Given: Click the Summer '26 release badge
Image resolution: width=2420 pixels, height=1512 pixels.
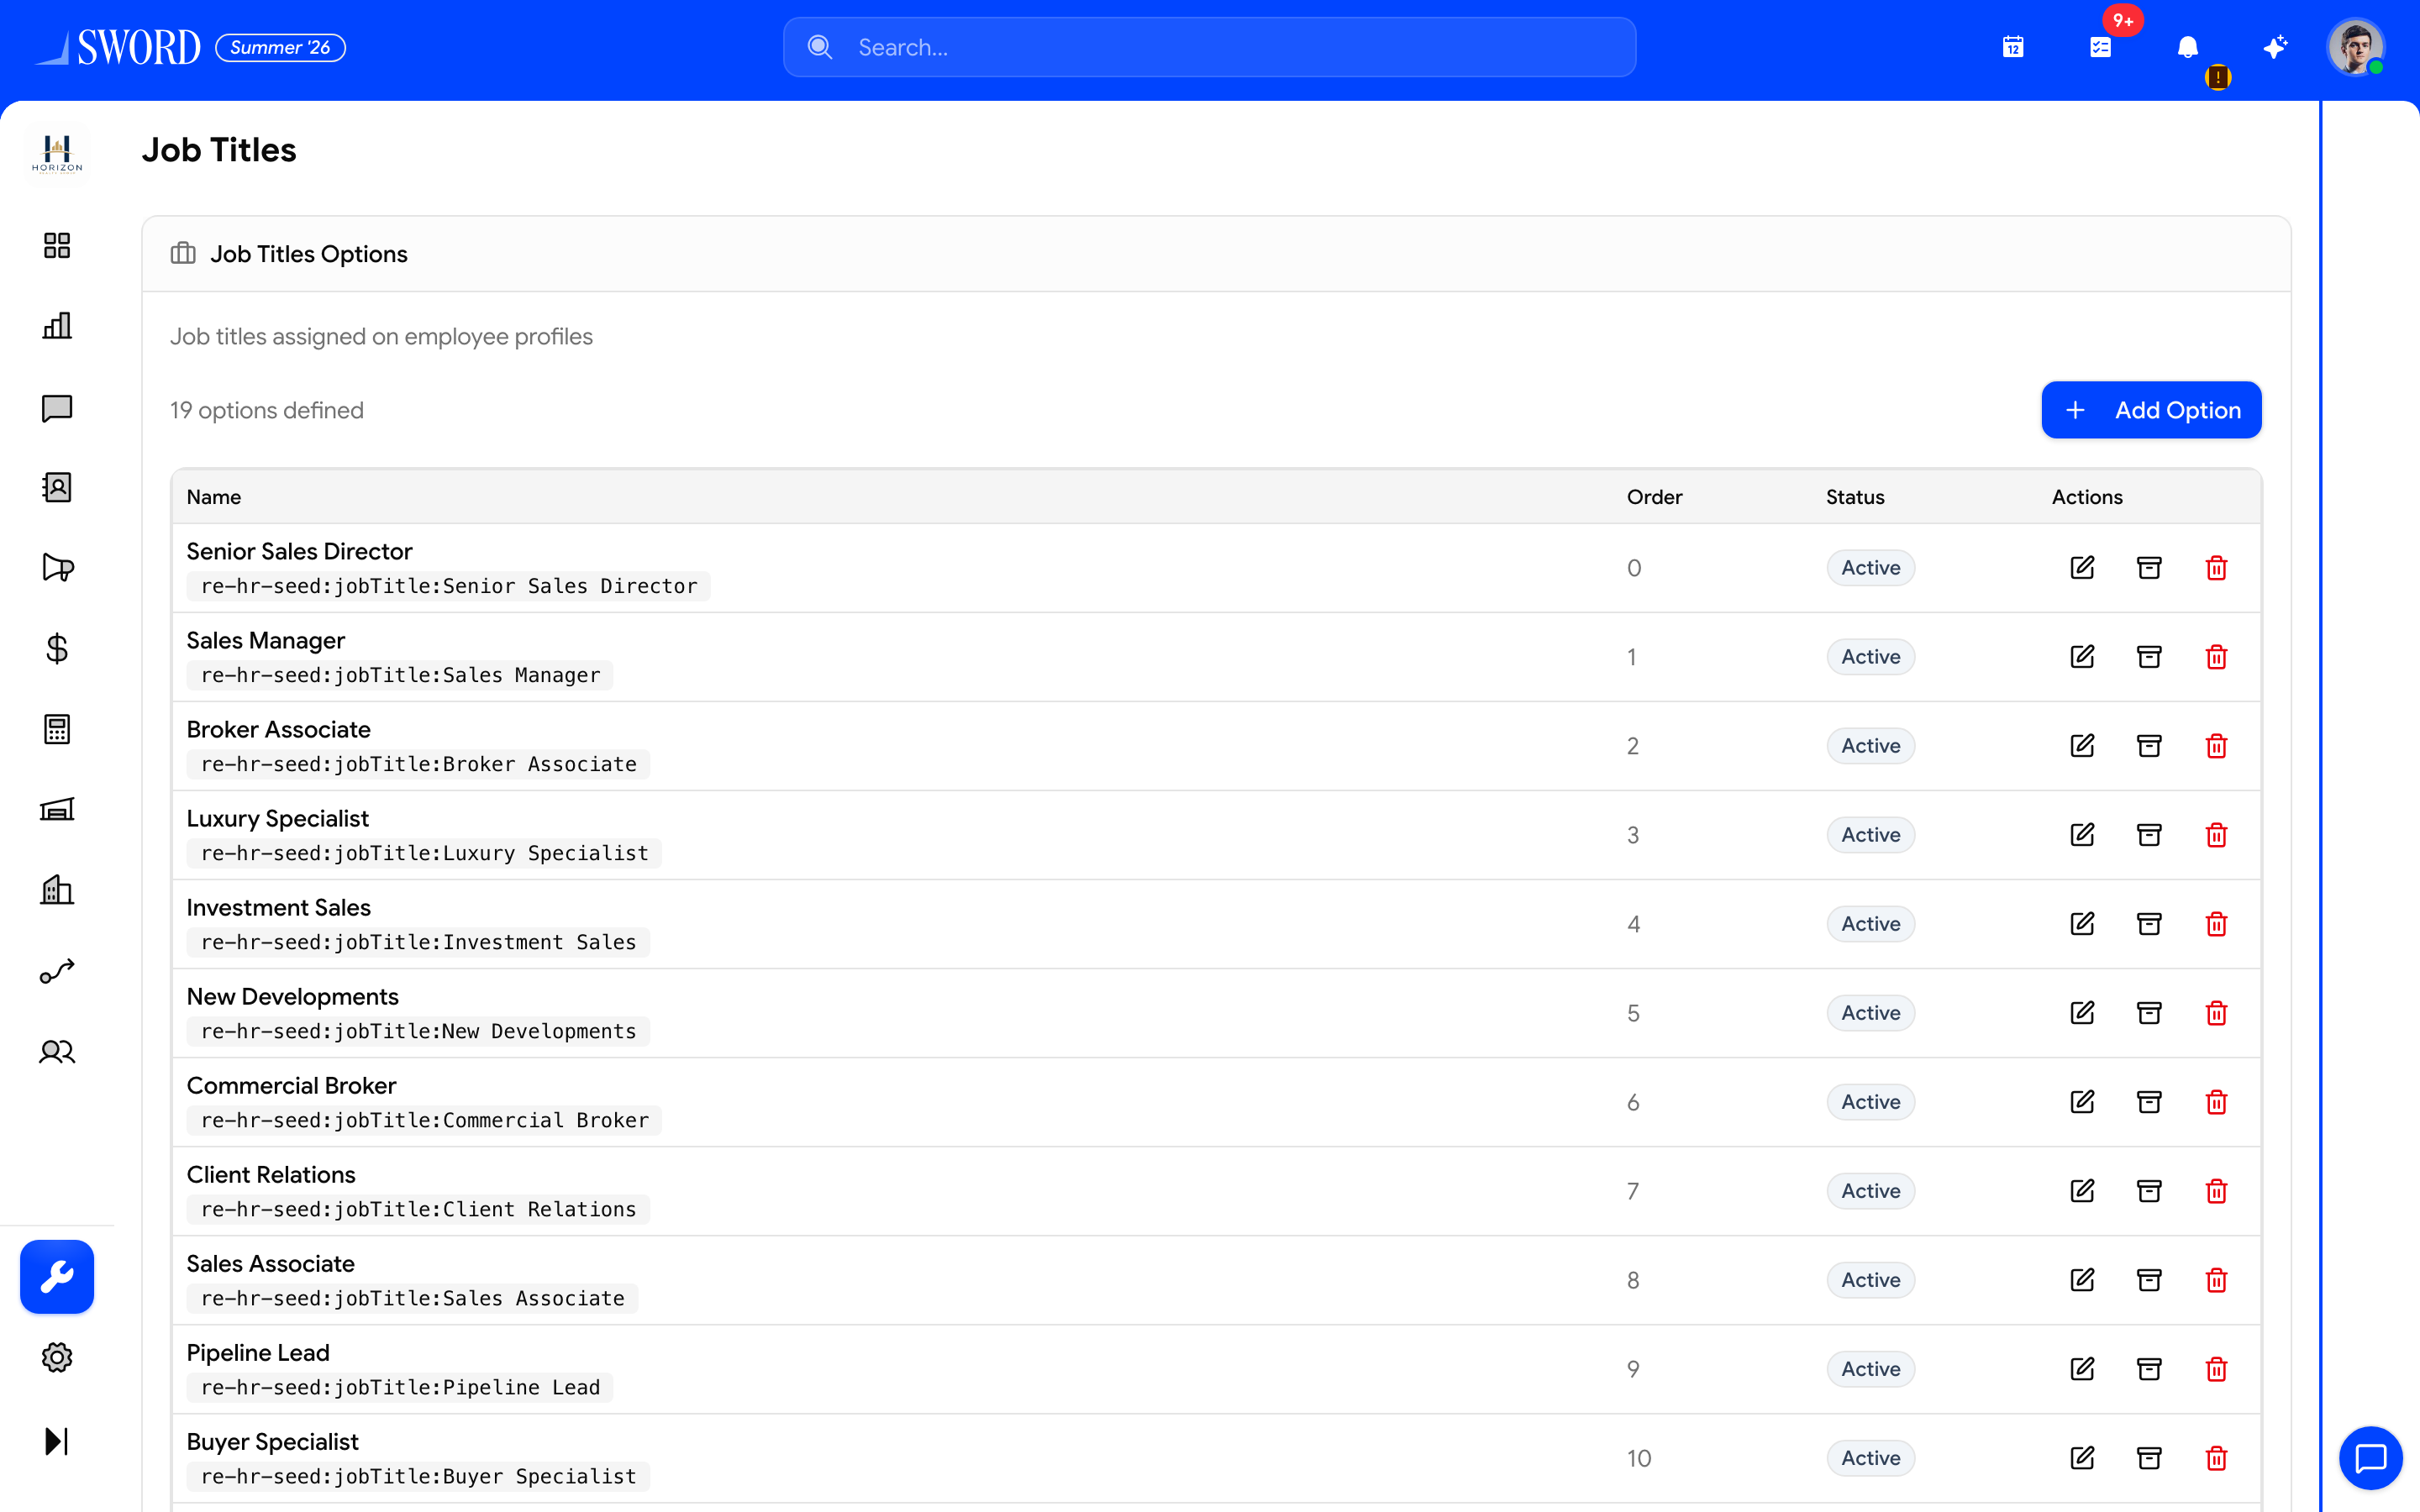Looking at the screenshot, I should point(280,47).
